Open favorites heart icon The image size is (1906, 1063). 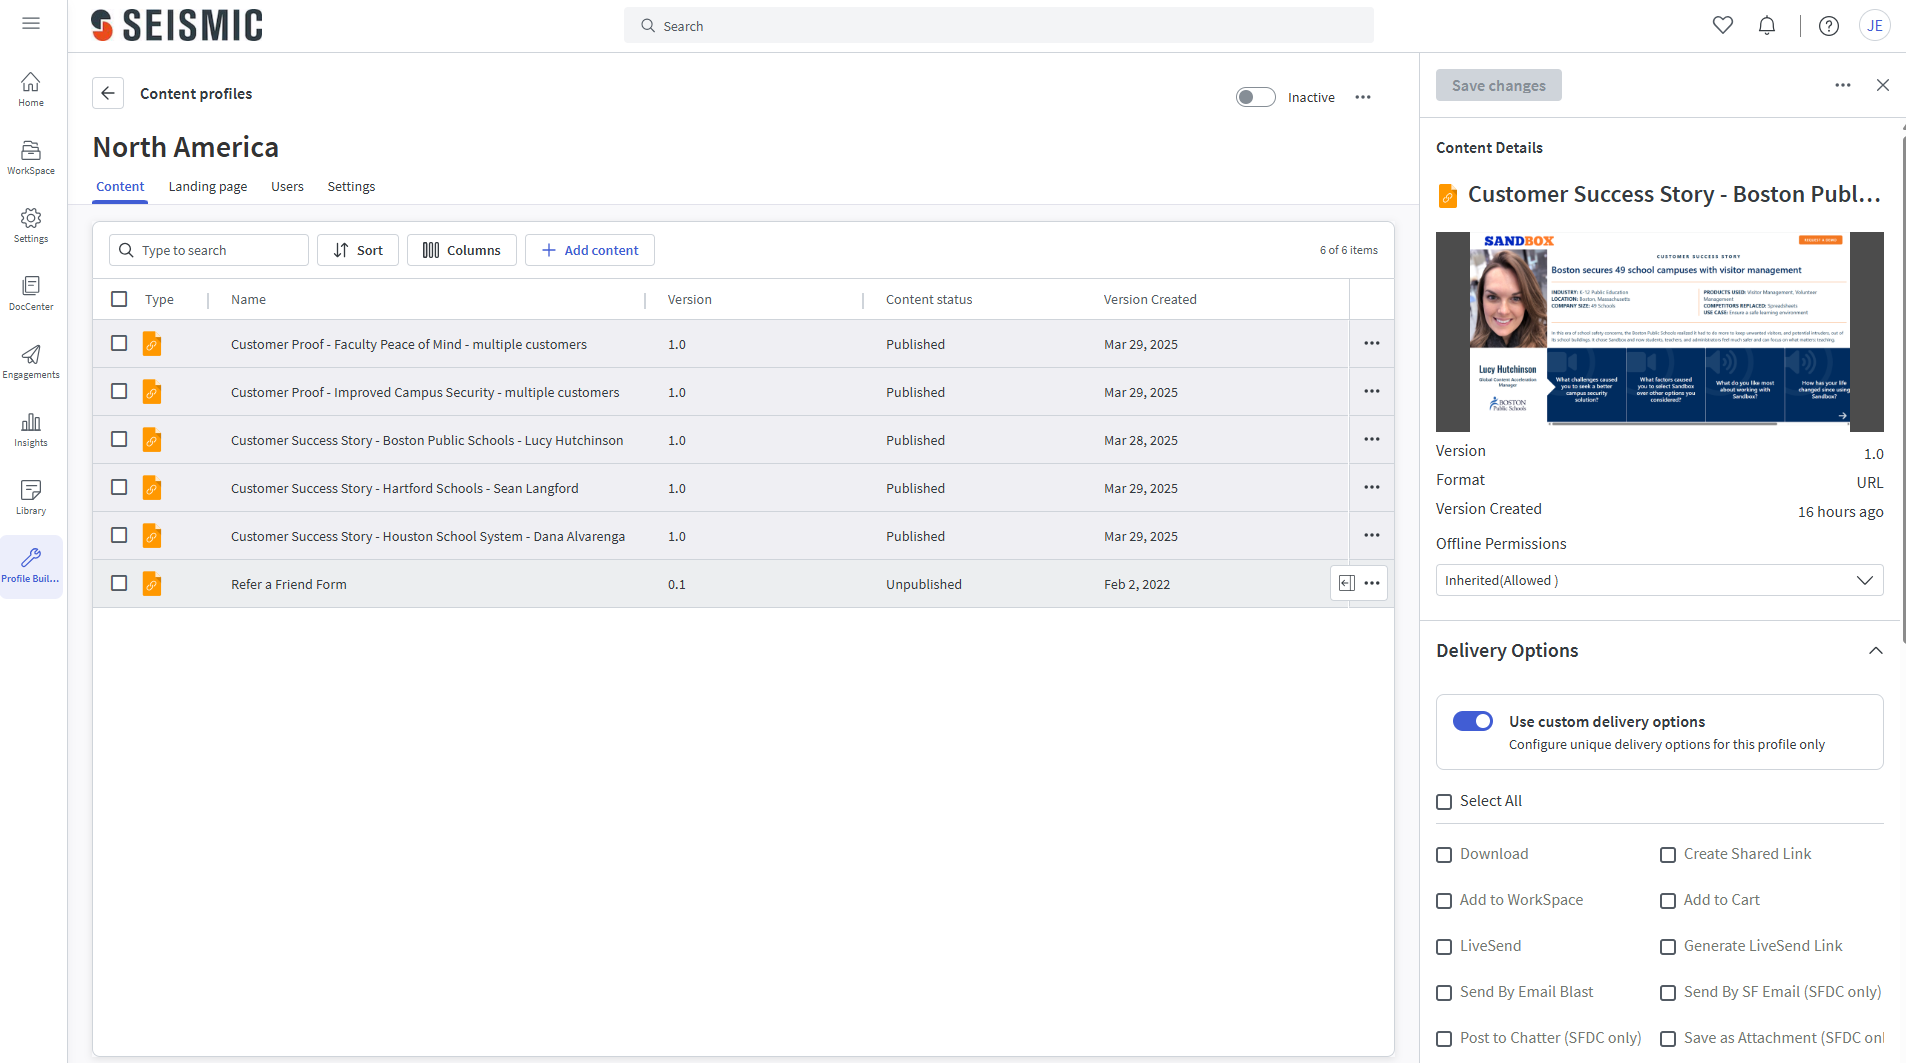(x=1722, y=26)
